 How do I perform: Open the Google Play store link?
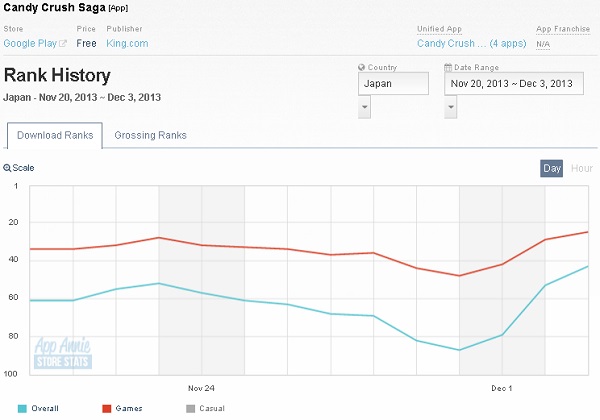click(x=30, y=43)
